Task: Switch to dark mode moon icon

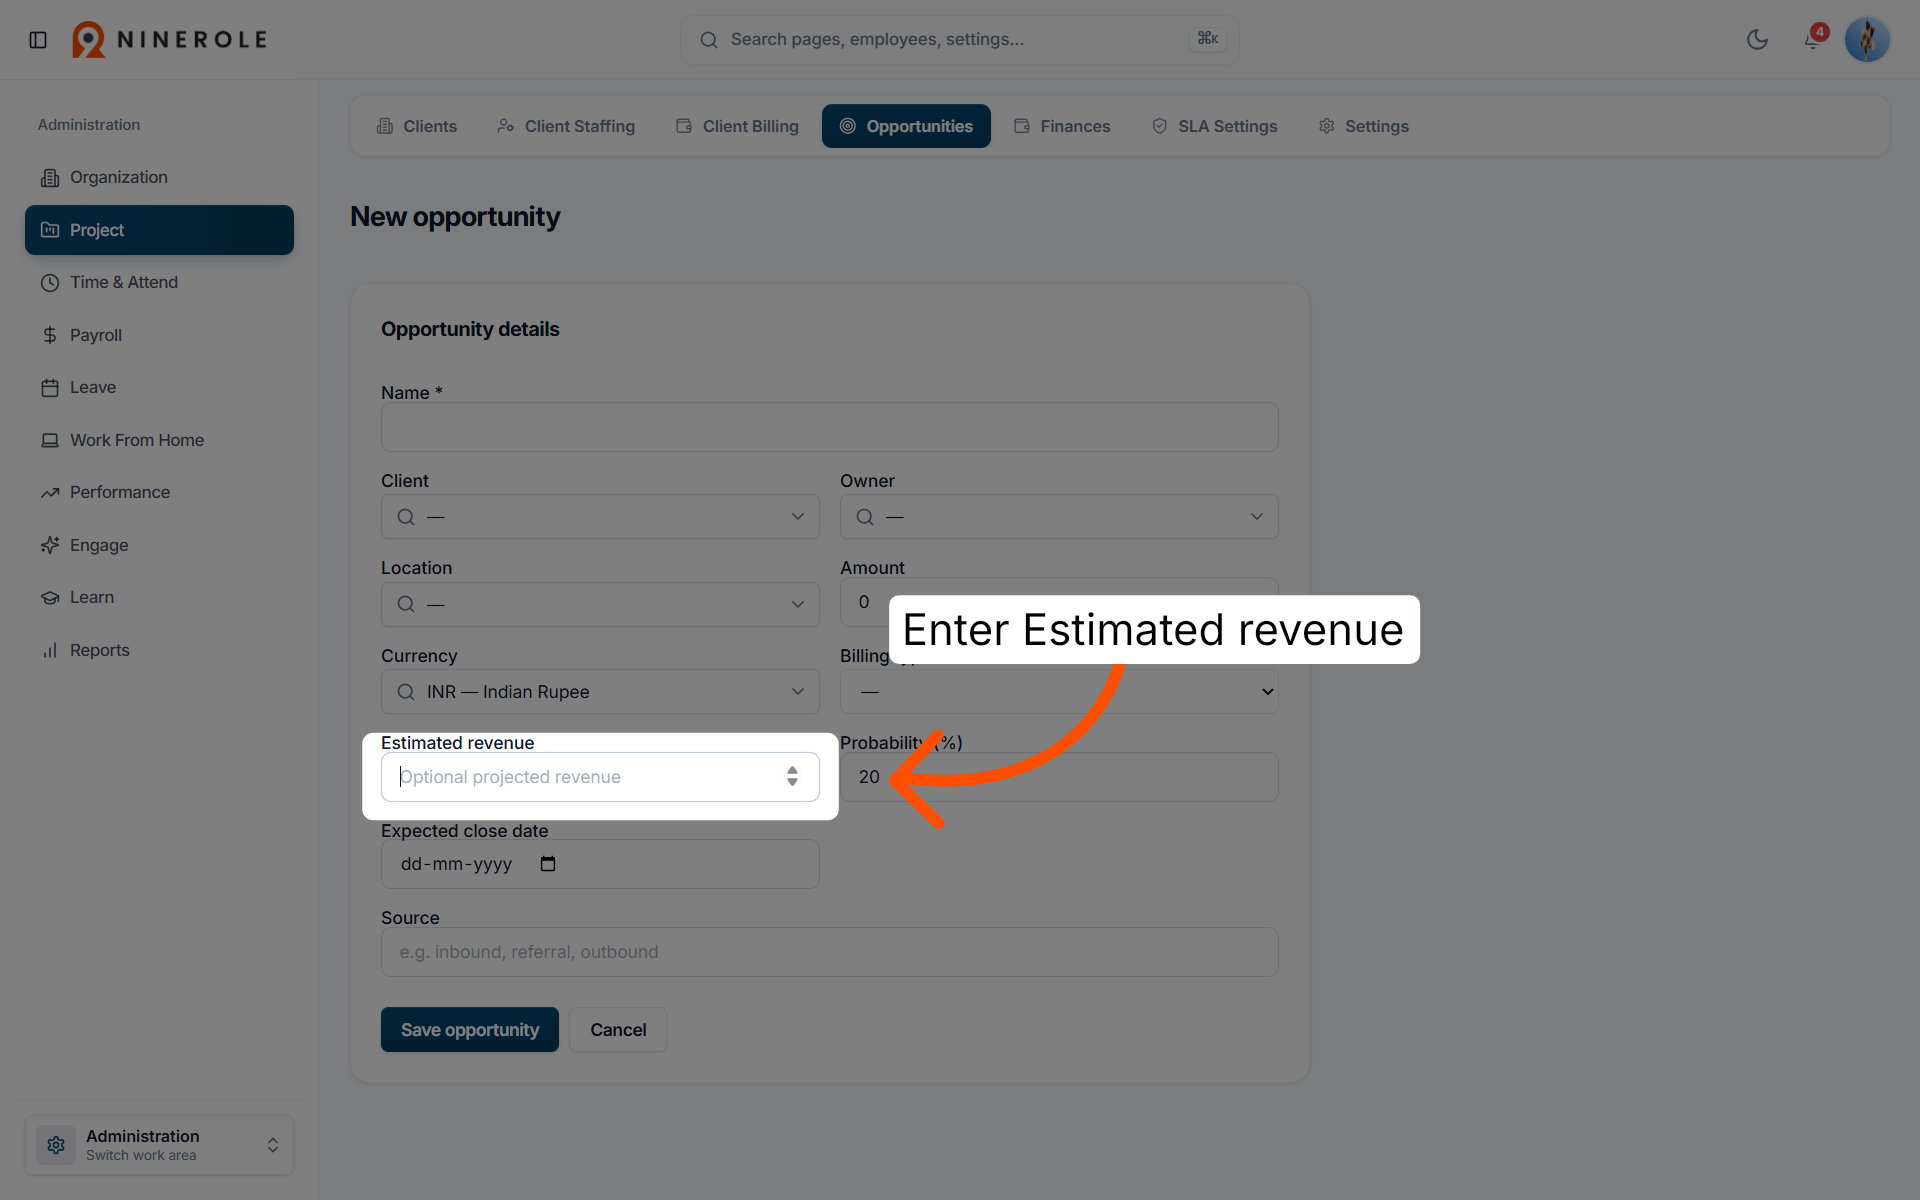Action: [x=1757, y=40]
